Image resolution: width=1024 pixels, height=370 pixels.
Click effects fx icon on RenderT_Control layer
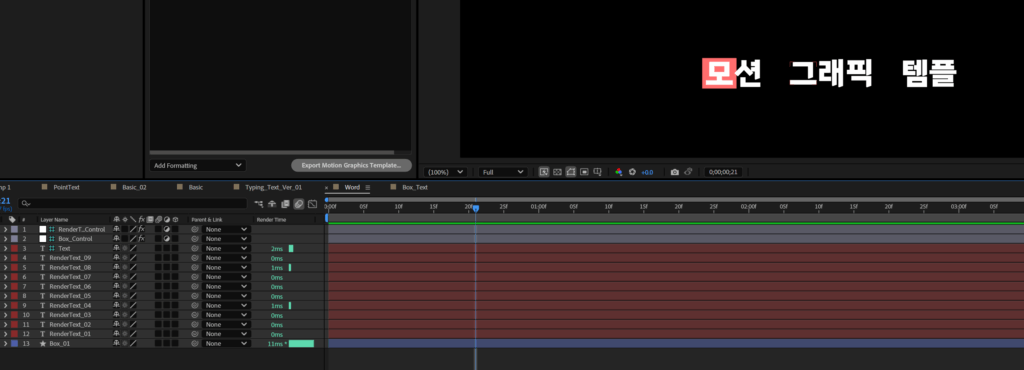pyautogui.click(x=141, y=230)
